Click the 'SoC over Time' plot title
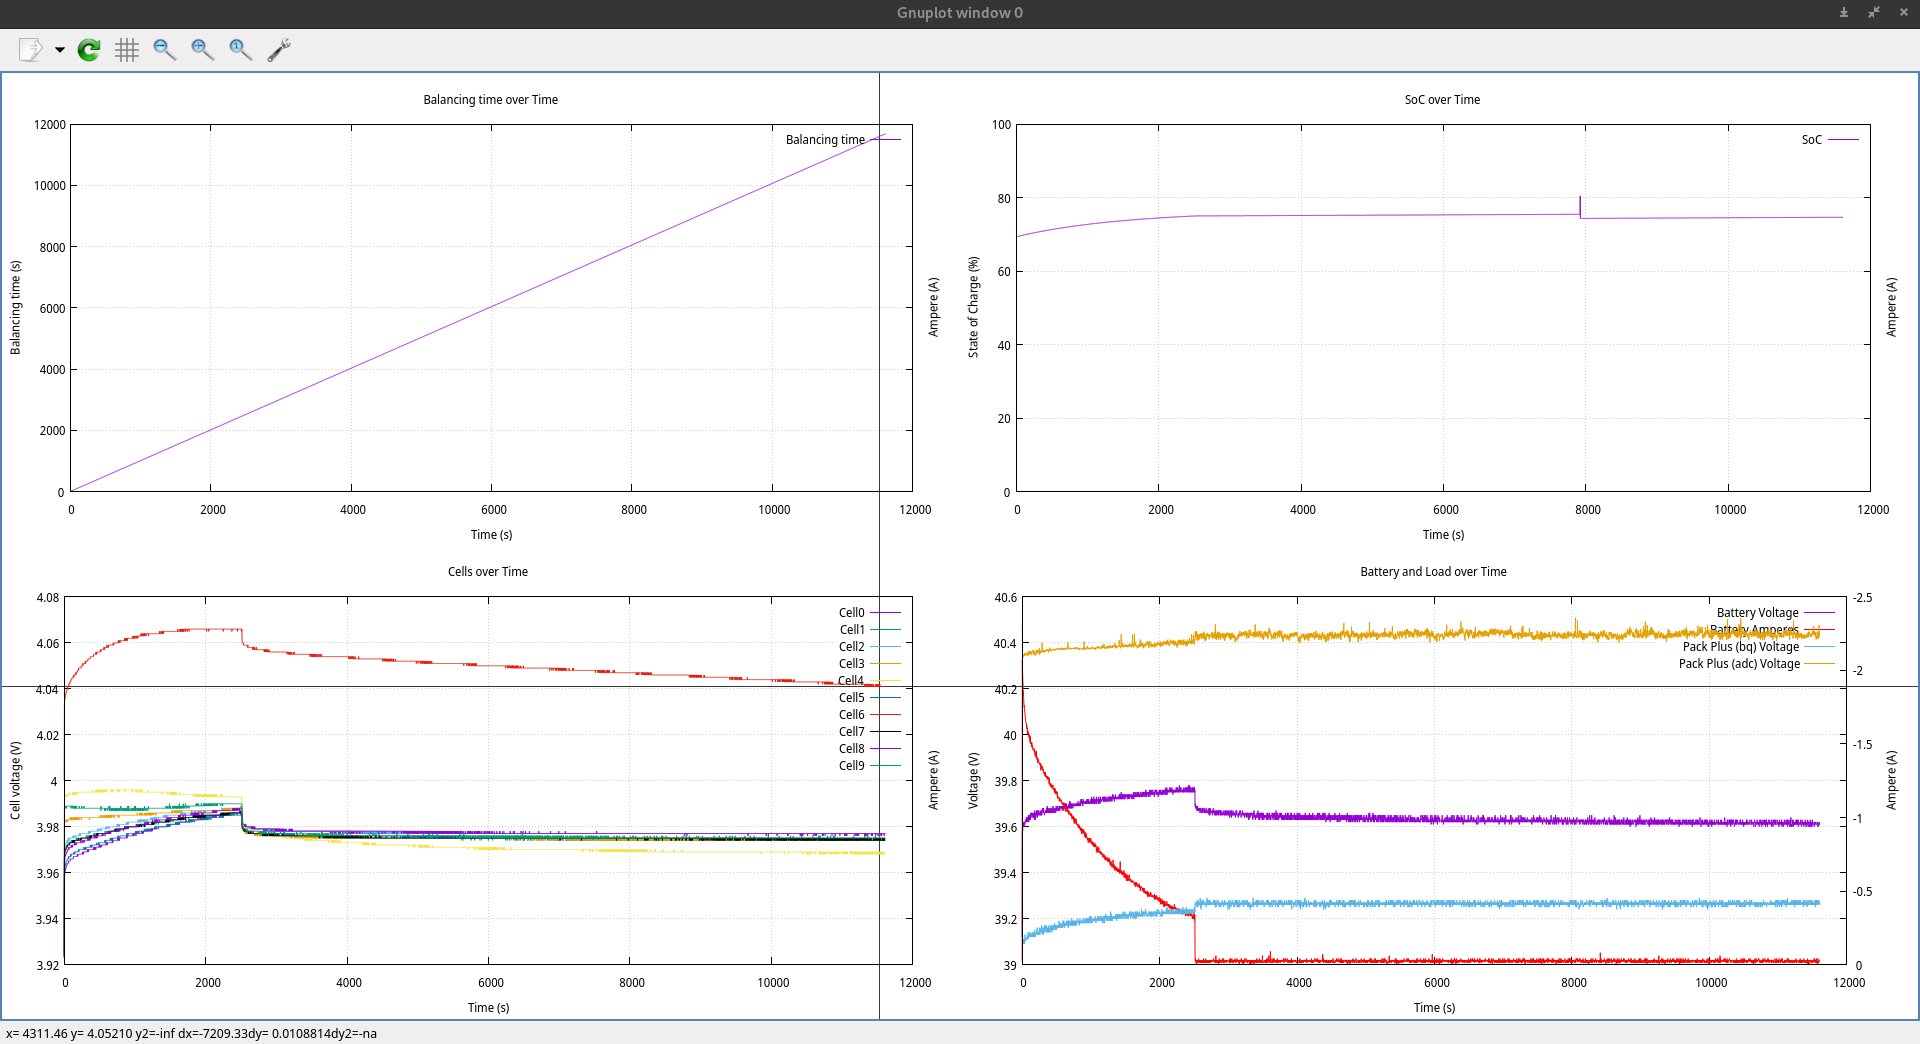Screen dimensions: 1920x1044 click(x=1442, y=100)
